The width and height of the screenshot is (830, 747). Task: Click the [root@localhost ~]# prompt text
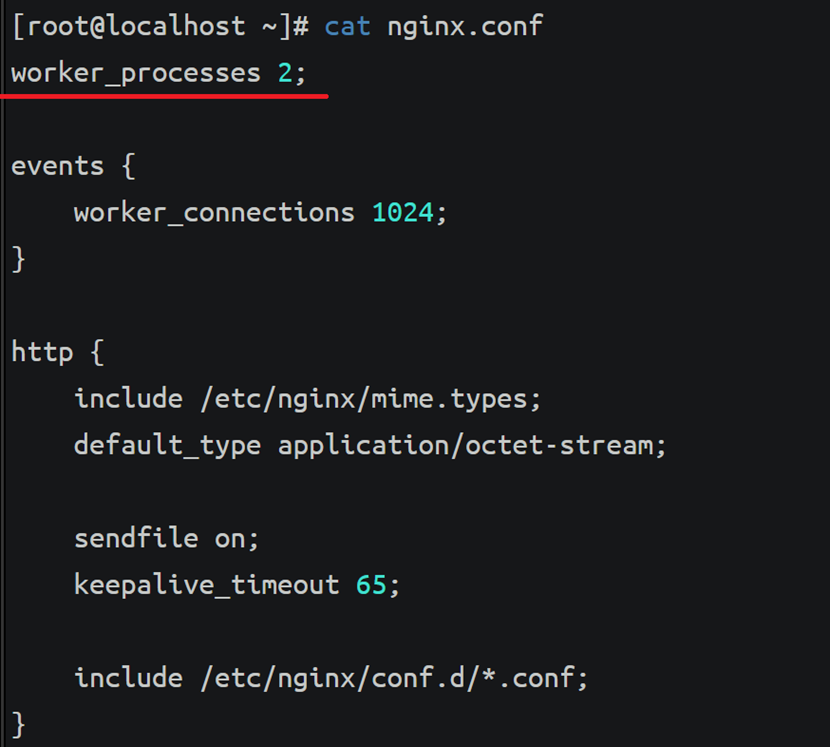[160, 26]
